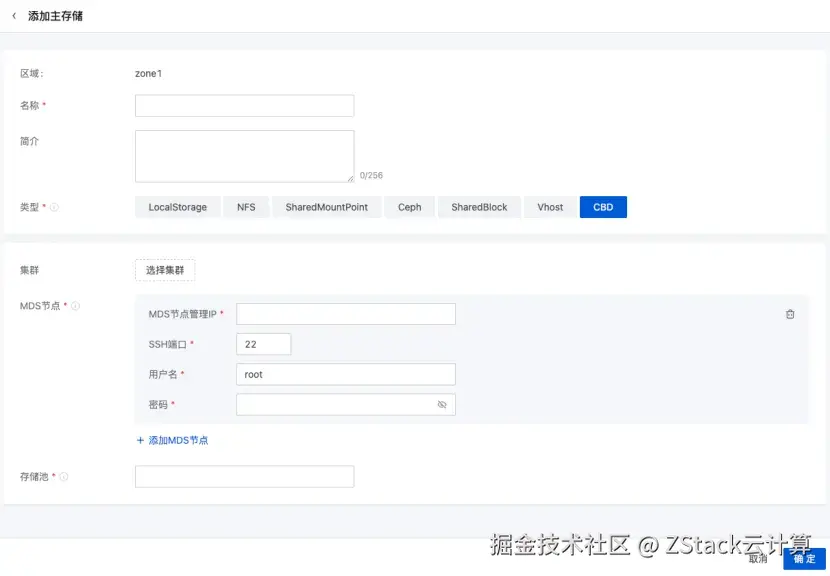Click the 选择集群 button
Viewport: 830px width, 576px height.
click(x=164, y=269)
